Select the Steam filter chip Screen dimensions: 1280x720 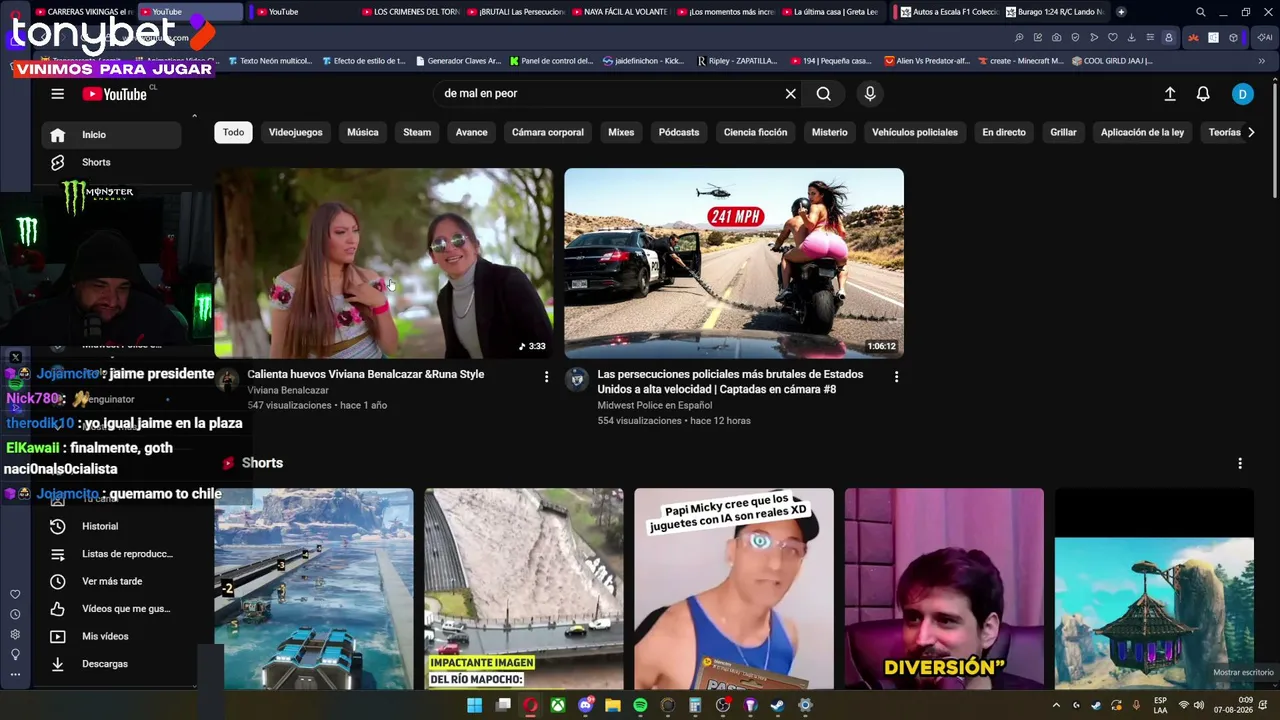[x=417, y=132]
